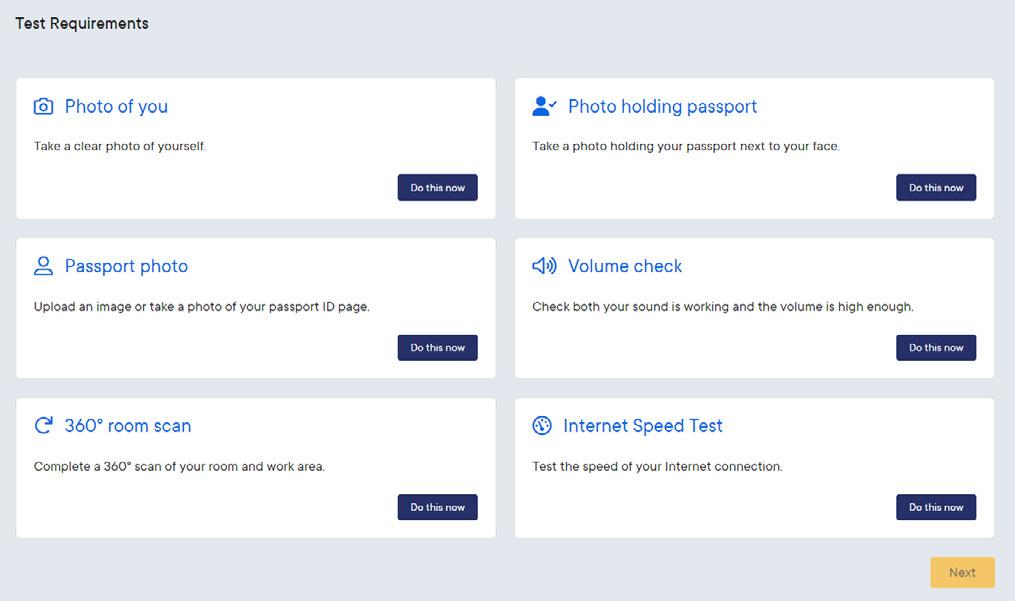Click the speaker icon beside Volume check

coord(544,266)
